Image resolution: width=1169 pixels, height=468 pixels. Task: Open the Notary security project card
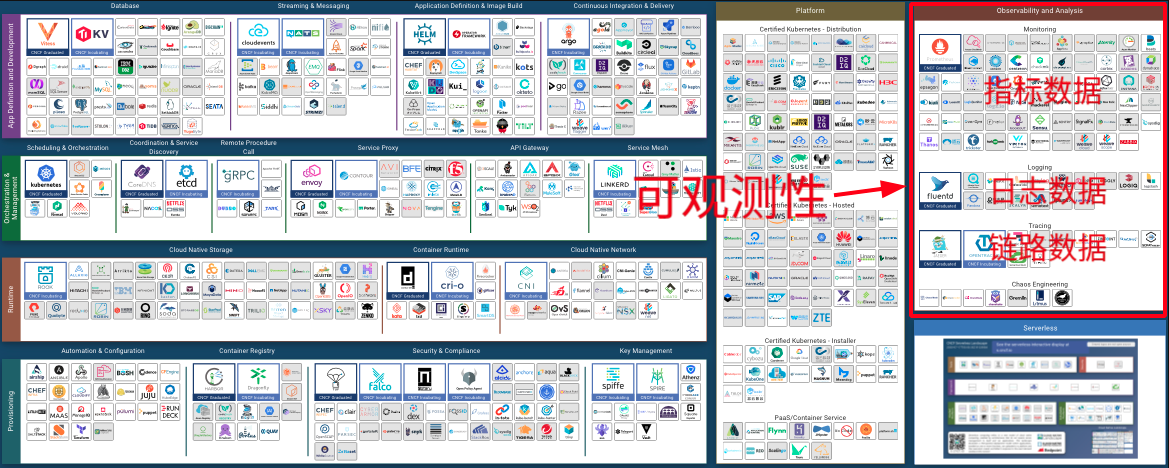(425, 382)
